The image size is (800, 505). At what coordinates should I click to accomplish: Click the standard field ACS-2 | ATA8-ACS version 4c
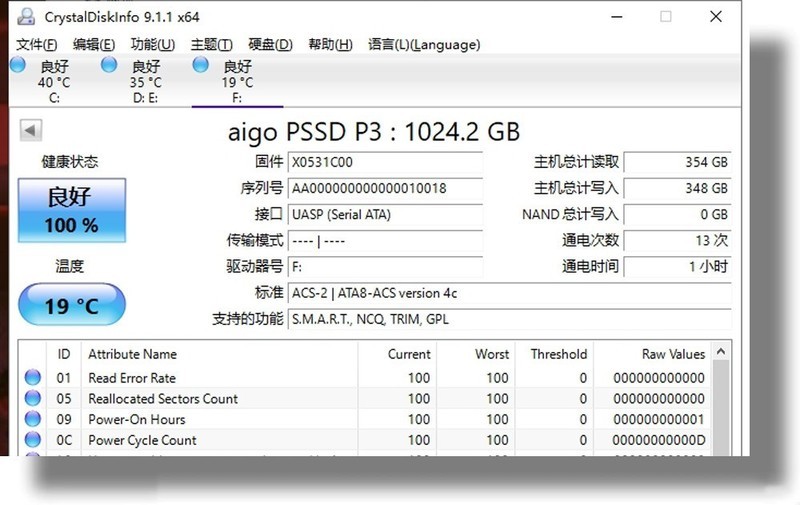coord(510,293)
